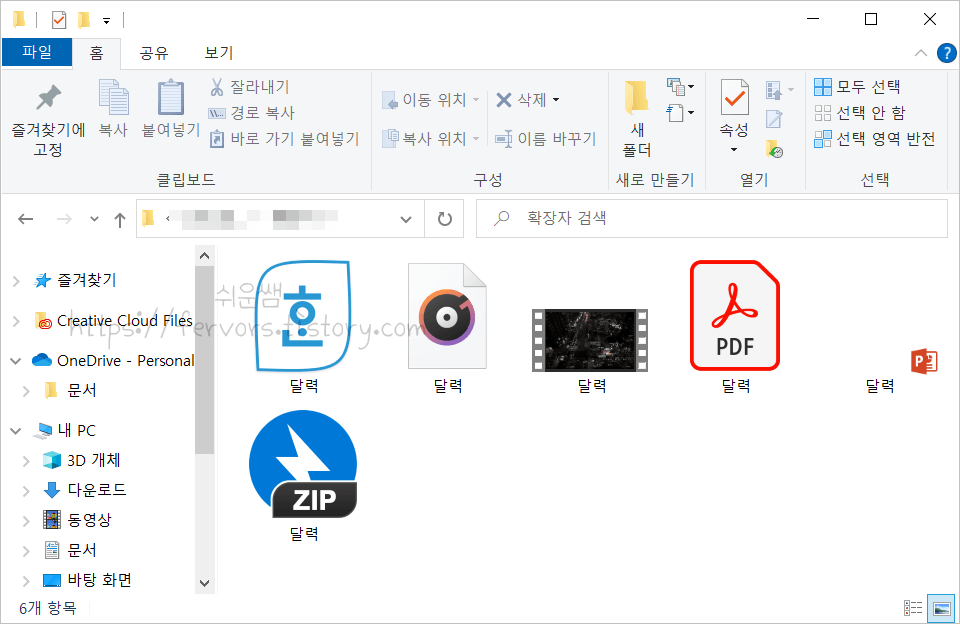The width and height of the screenshot is (960, 624).
Task: Select all items with 모두 선택
Action: pos(857,86)
